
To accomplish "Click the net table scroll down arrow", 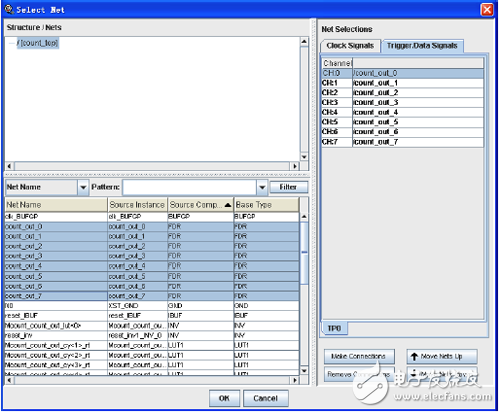I will point(304,370).
